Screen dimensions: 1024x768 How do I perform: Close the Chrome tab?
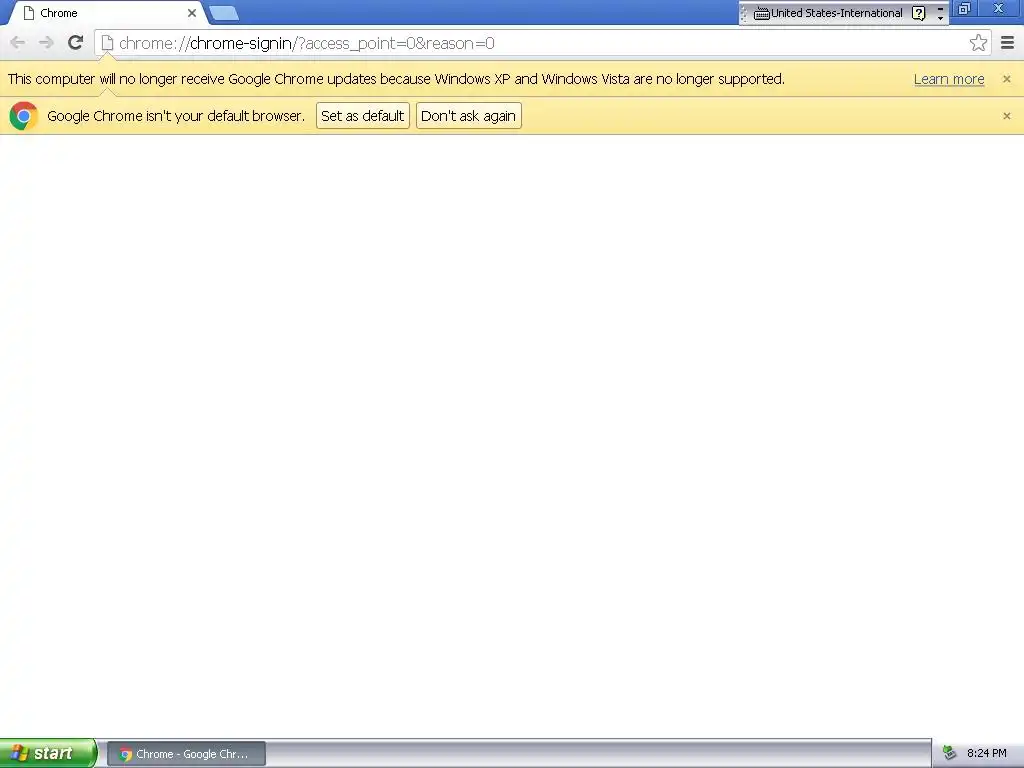[x=191, y=13]
